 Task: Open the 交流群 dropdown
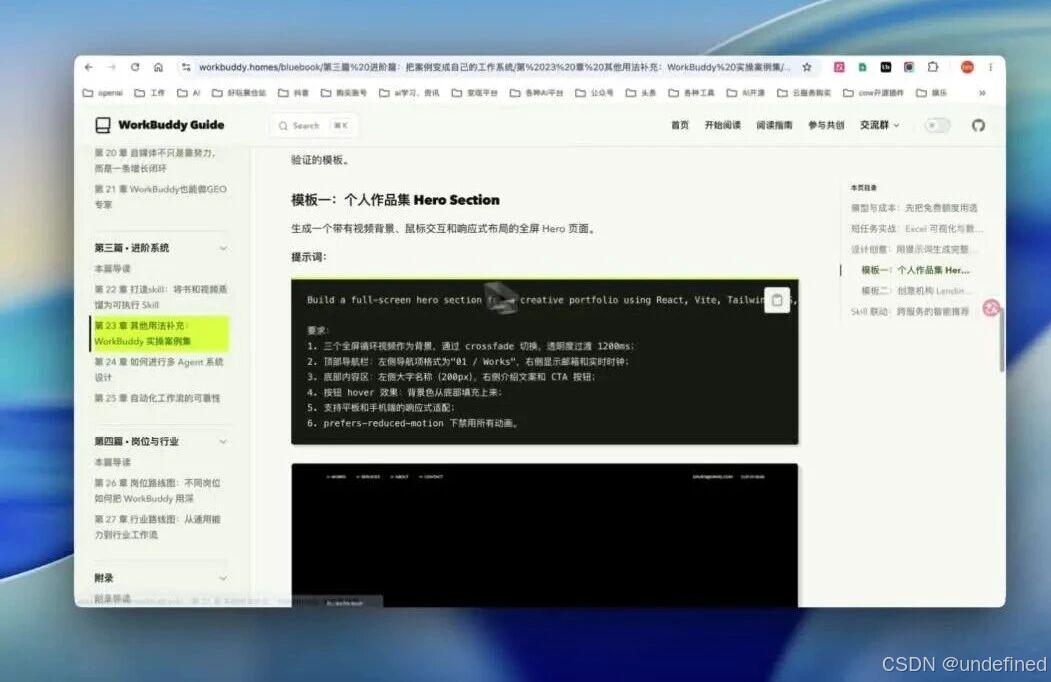879,125
